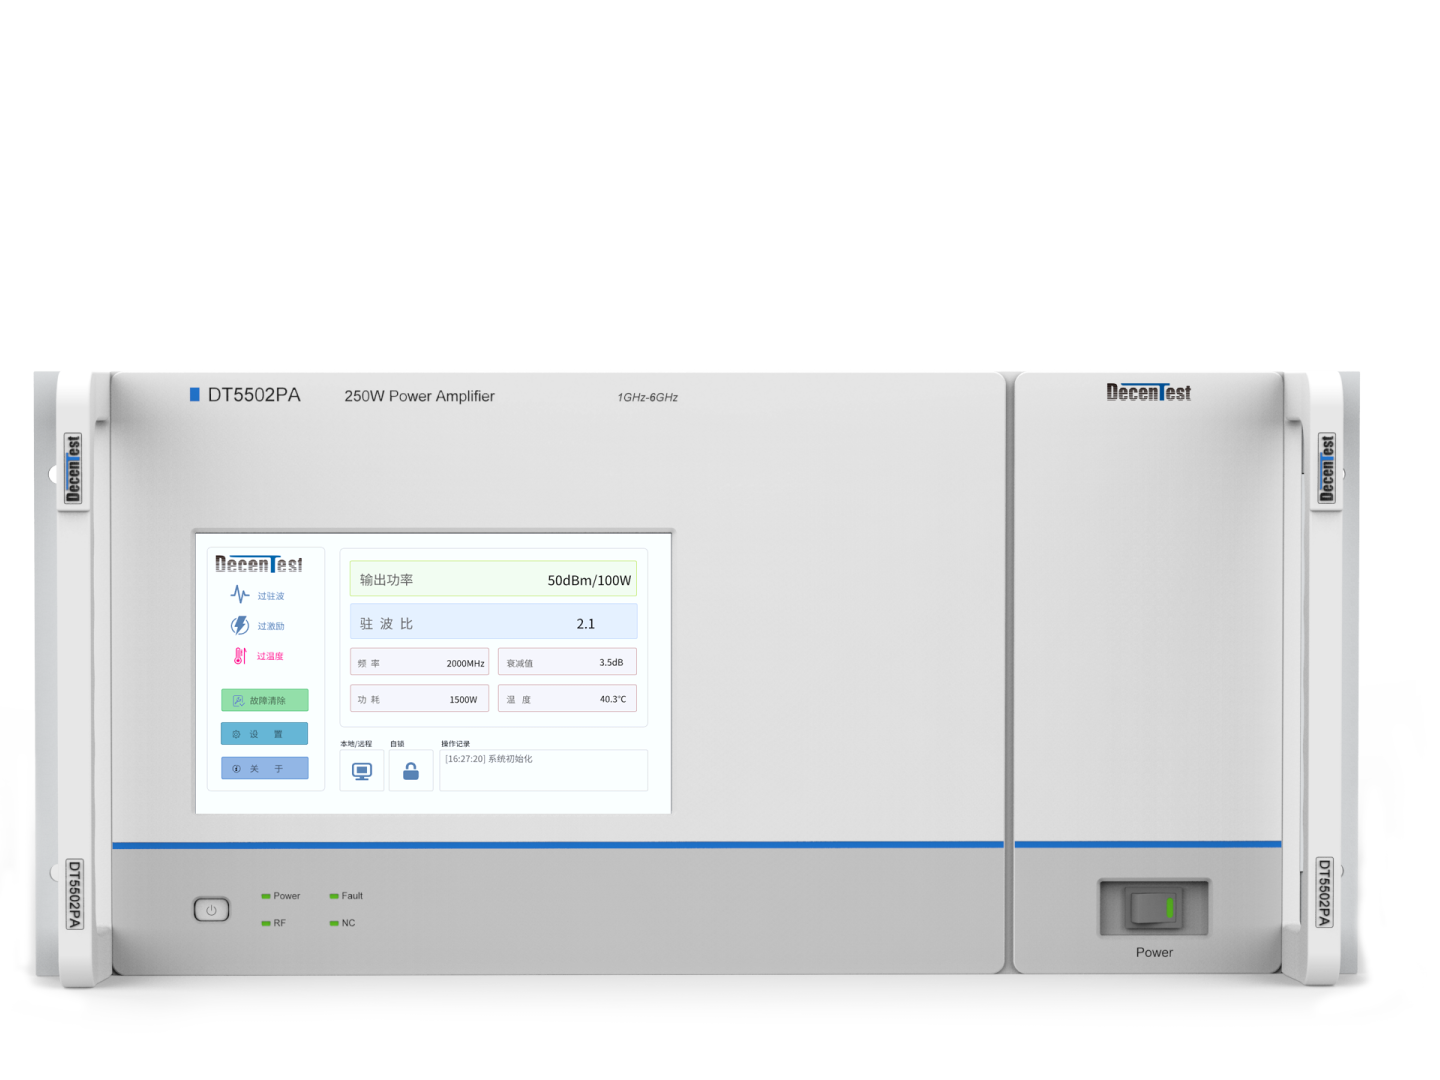Click the 驻波比 2.1 VSWR bar

point(493,622)
